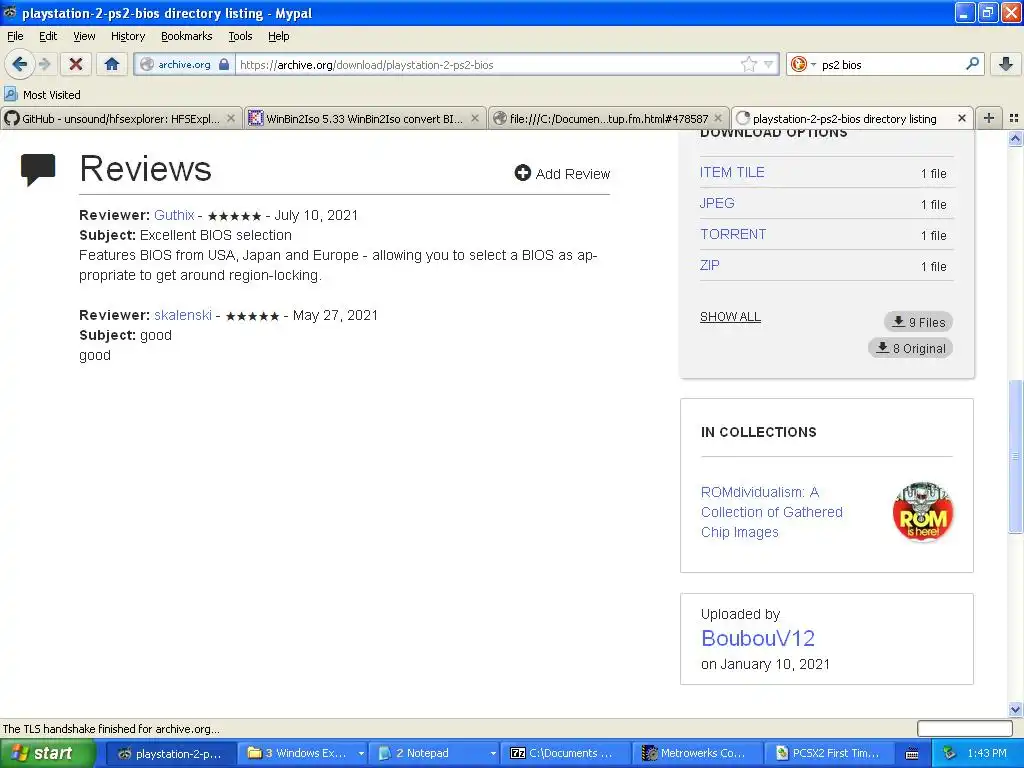Click the browser Back arrow button
Image resolution: width=1024 pixels, height=768 pixels.
[20, 64]
